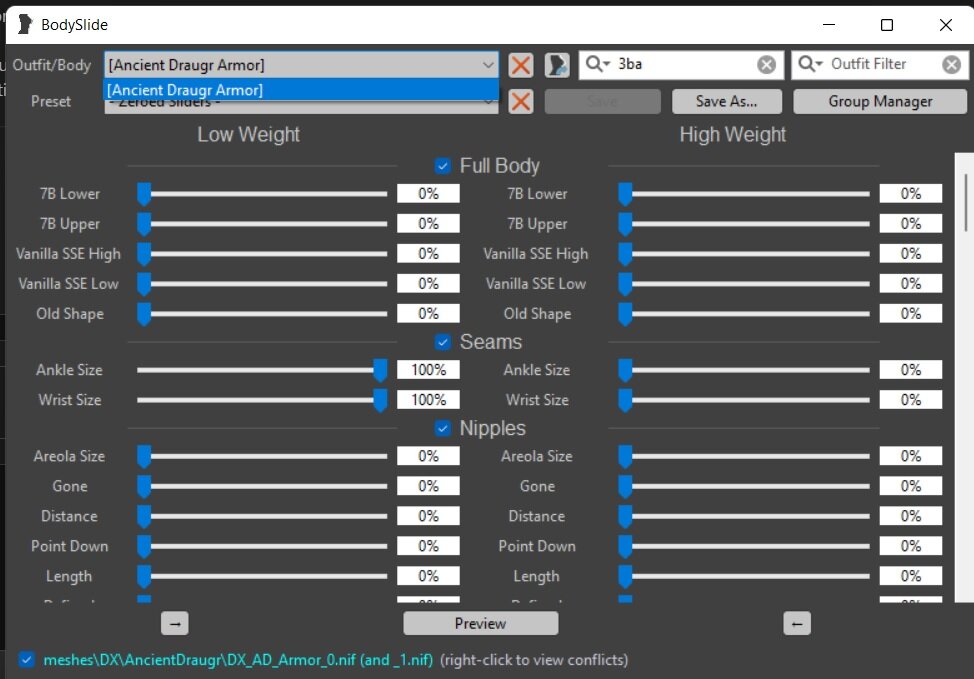The height and width of the screenshot is (679, 974).
Task: Edit the low weight Distance percentage box
Action: coord(429,516)
